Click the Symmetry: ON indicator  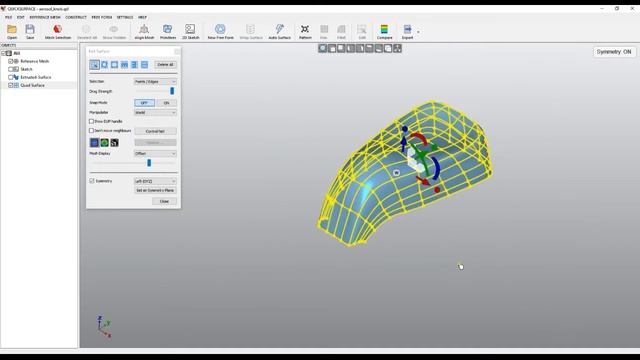point(614,52)
